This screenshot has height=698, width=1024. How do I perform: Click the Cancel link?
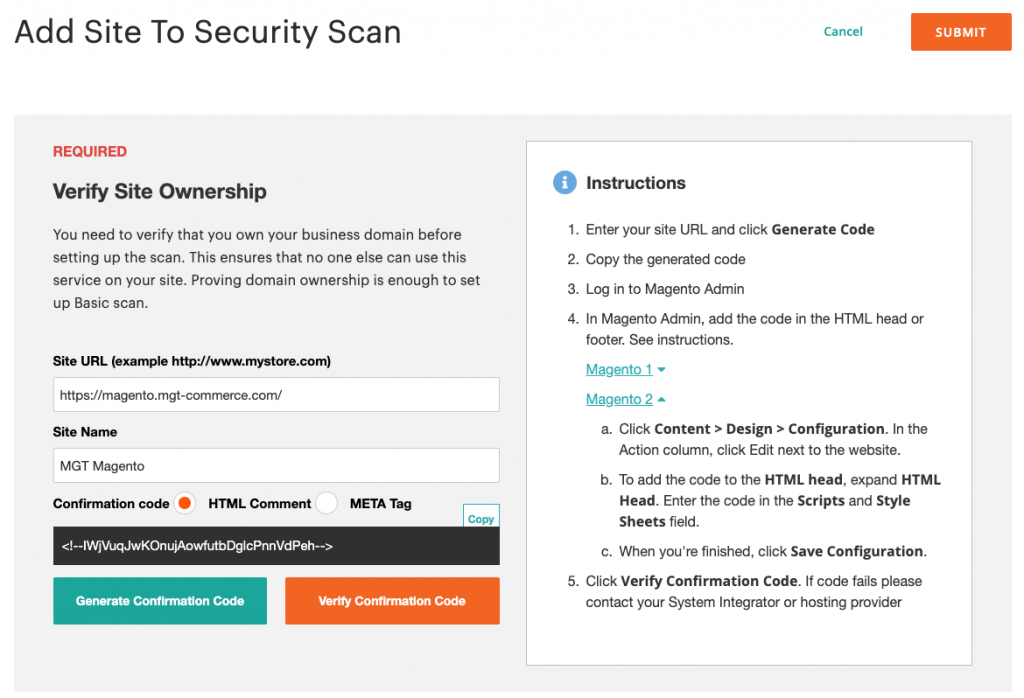(843, 32)
